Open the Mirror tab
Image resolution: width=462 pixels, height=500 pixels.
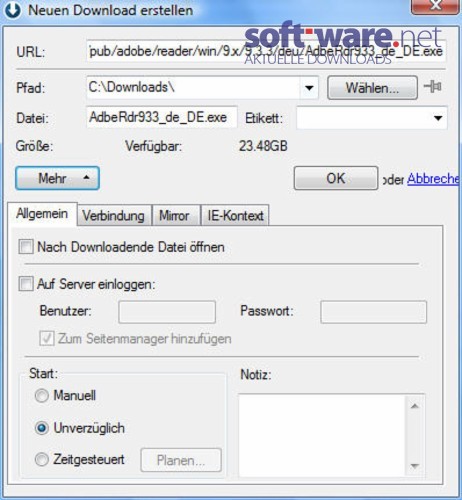[175, 216]
